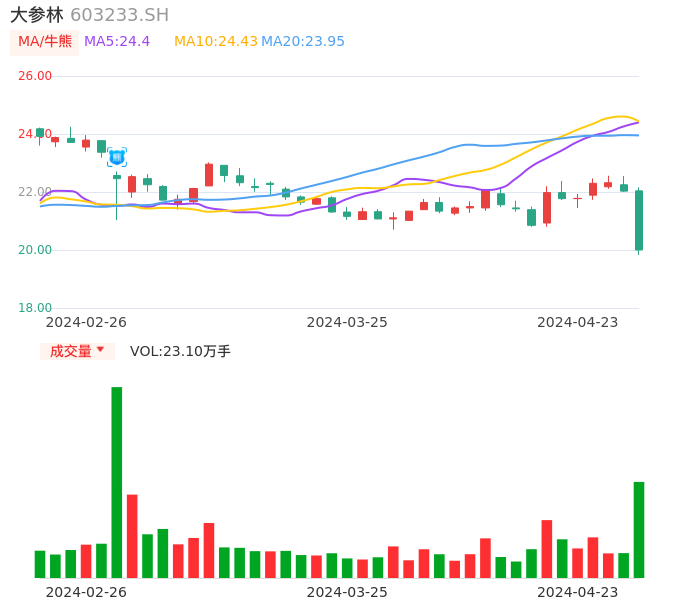Open the 成交量 indicator dropdown arrow
Screen dimensions: 686x606
coord(100,350)
